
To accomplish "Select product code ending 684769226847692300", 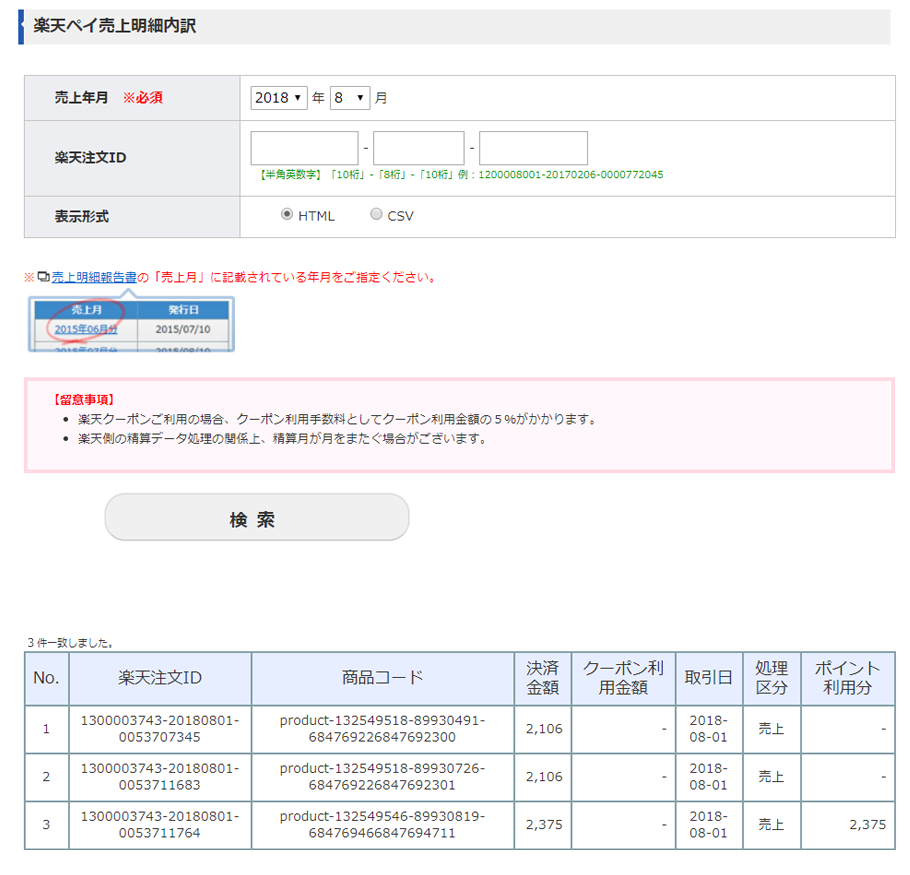I will point(382,729).
